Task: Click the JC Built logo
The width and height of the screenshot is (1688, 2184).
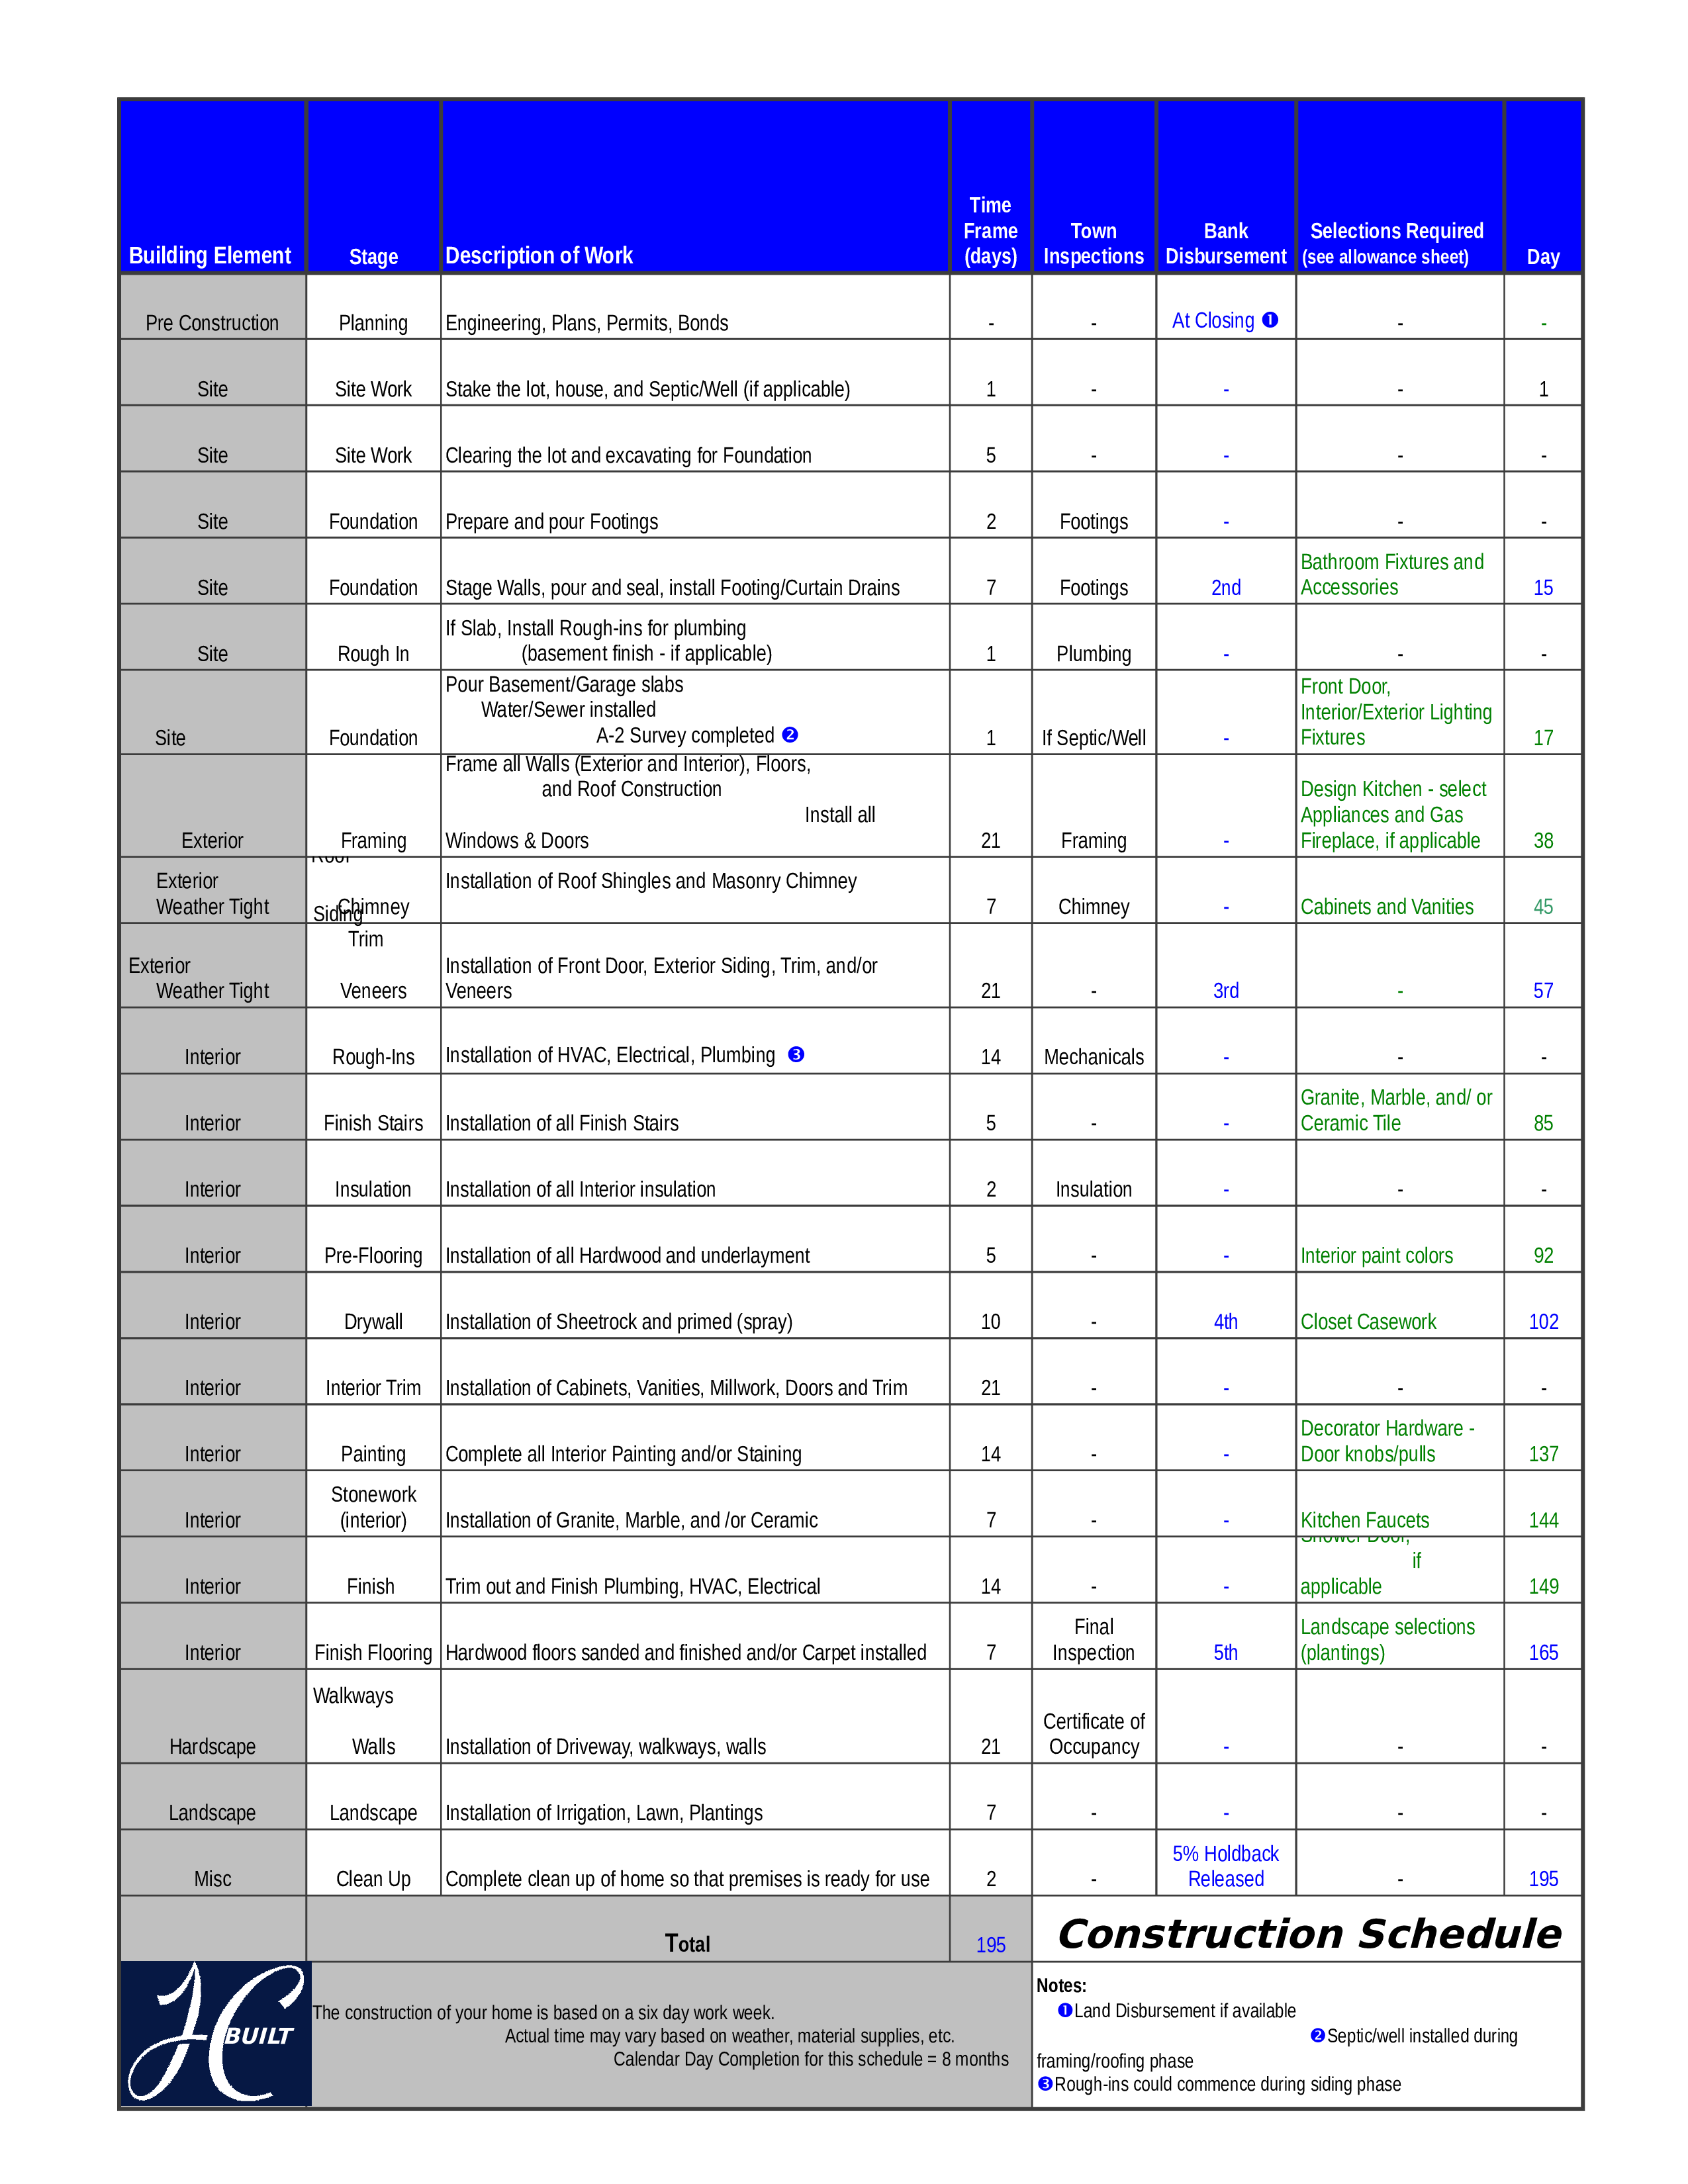Action: point(216,2033)
